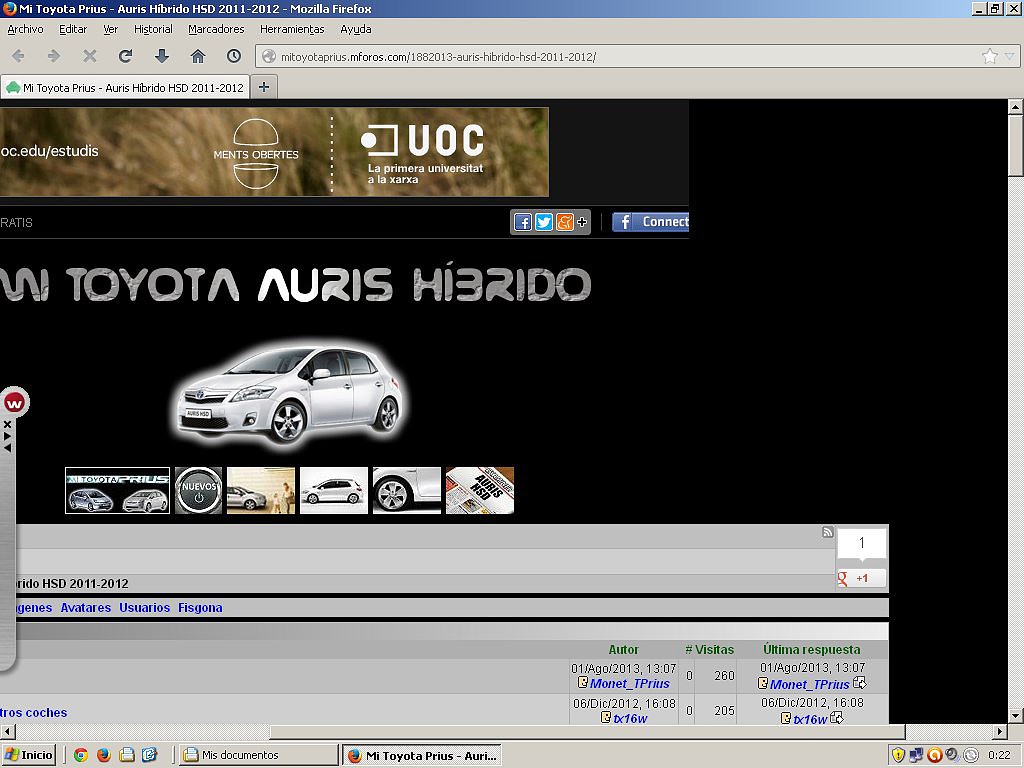Click the 0:22 system clock
The width and height of the screenshot is (1024, 768).
[x=999, y=755]
